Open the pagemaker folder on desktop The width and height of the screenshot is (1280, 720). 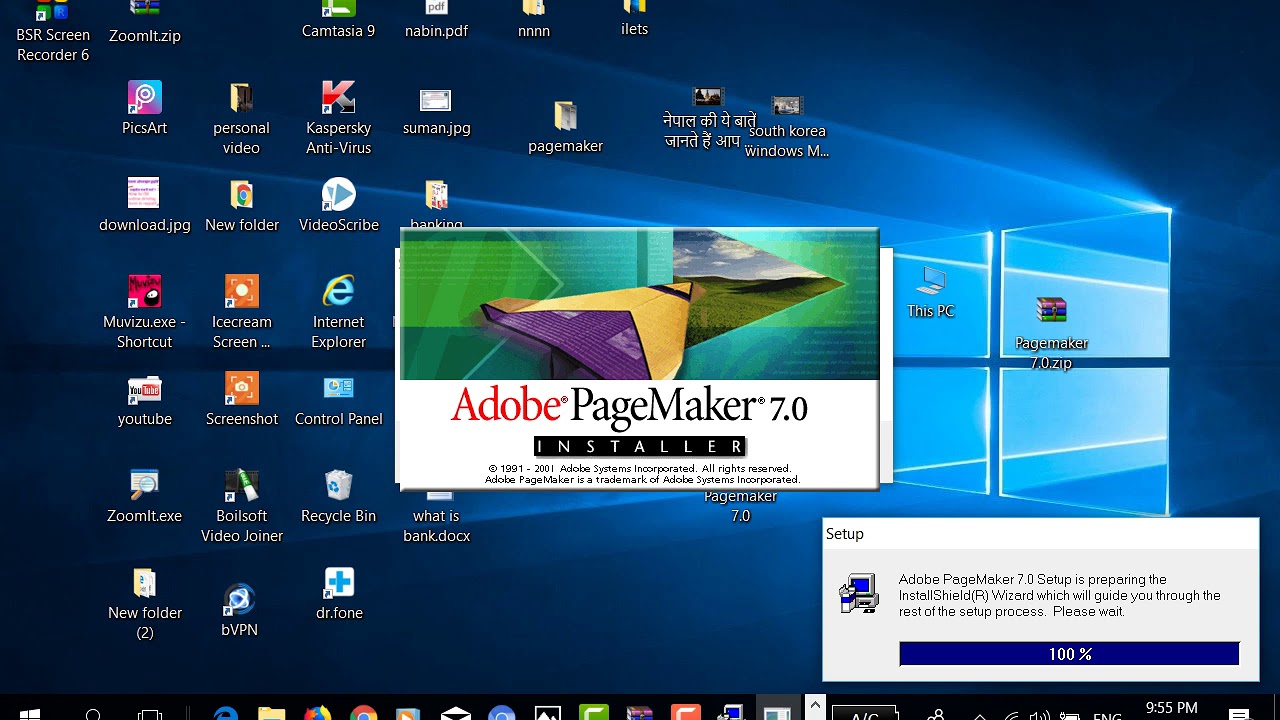[565, 116]
